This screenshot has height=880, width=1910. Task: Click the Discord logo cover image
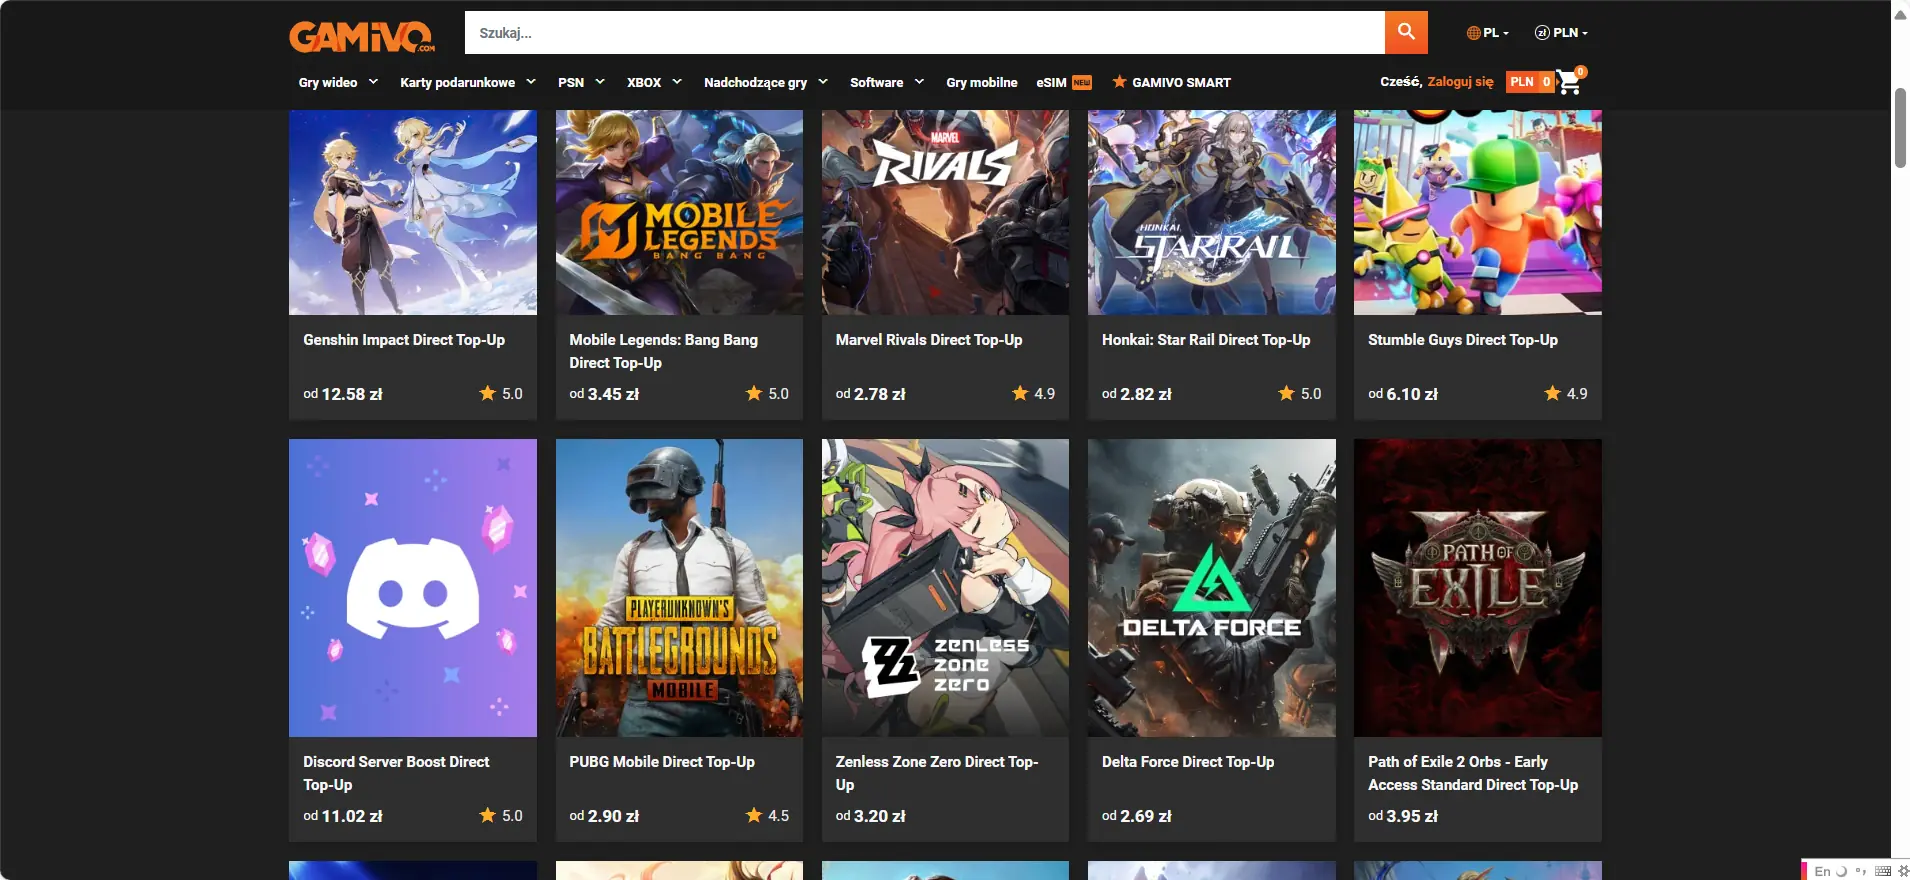(413, 588)
